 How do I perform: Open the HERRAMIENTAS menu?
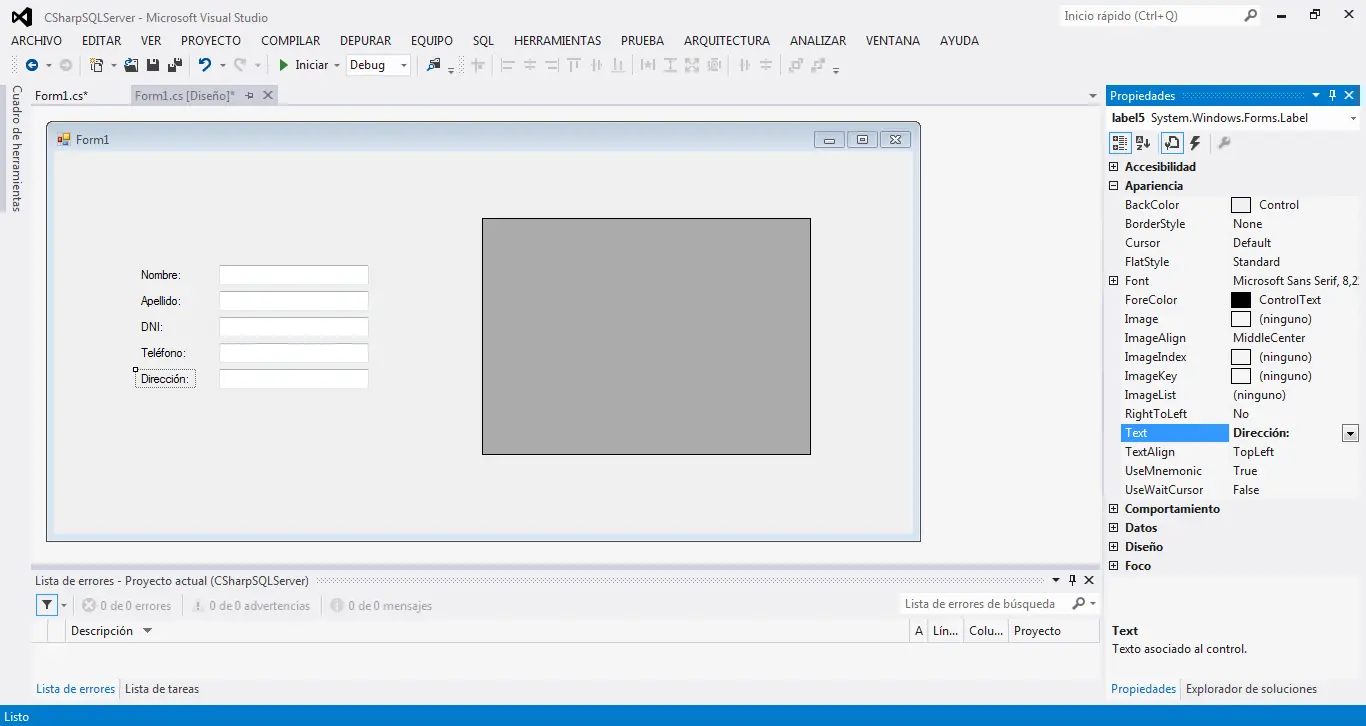tap(558, 41)
